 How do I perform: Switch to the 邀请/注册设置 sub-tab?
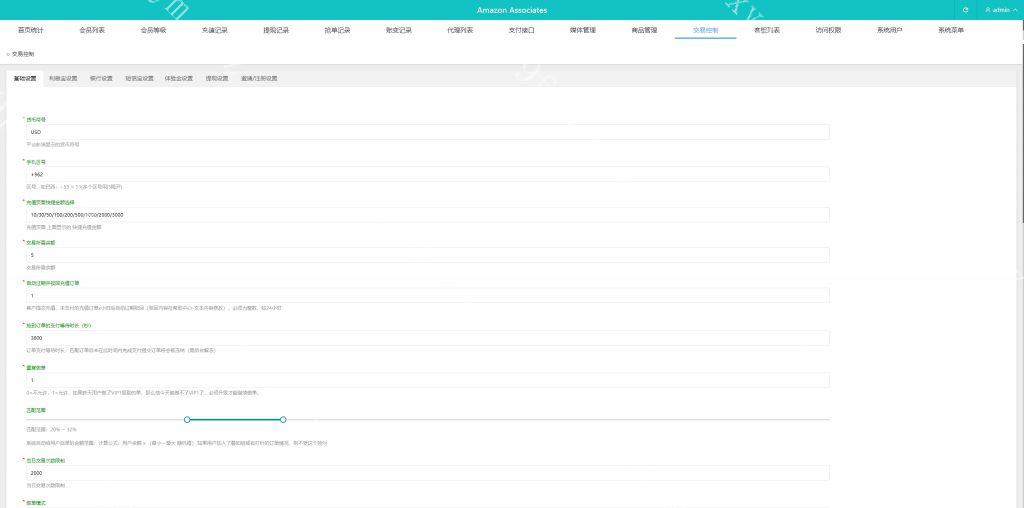(259, 78)
